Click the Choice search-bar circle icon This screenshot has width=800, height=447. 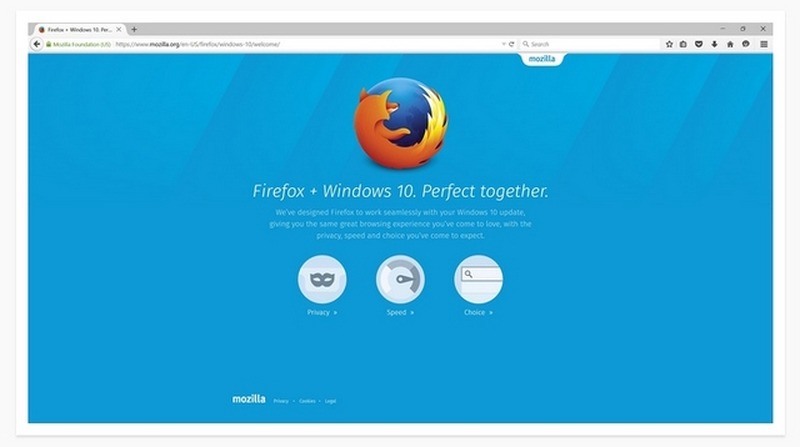[479, 280]
